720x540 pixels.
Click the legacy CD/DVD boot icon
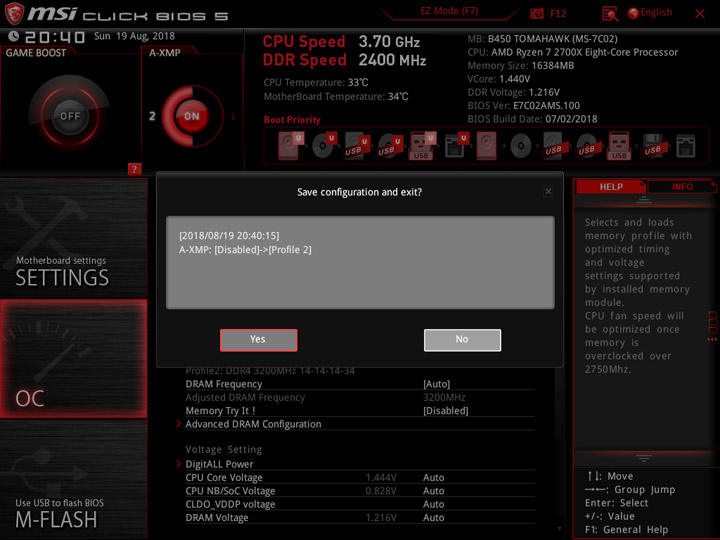[521, 146]
